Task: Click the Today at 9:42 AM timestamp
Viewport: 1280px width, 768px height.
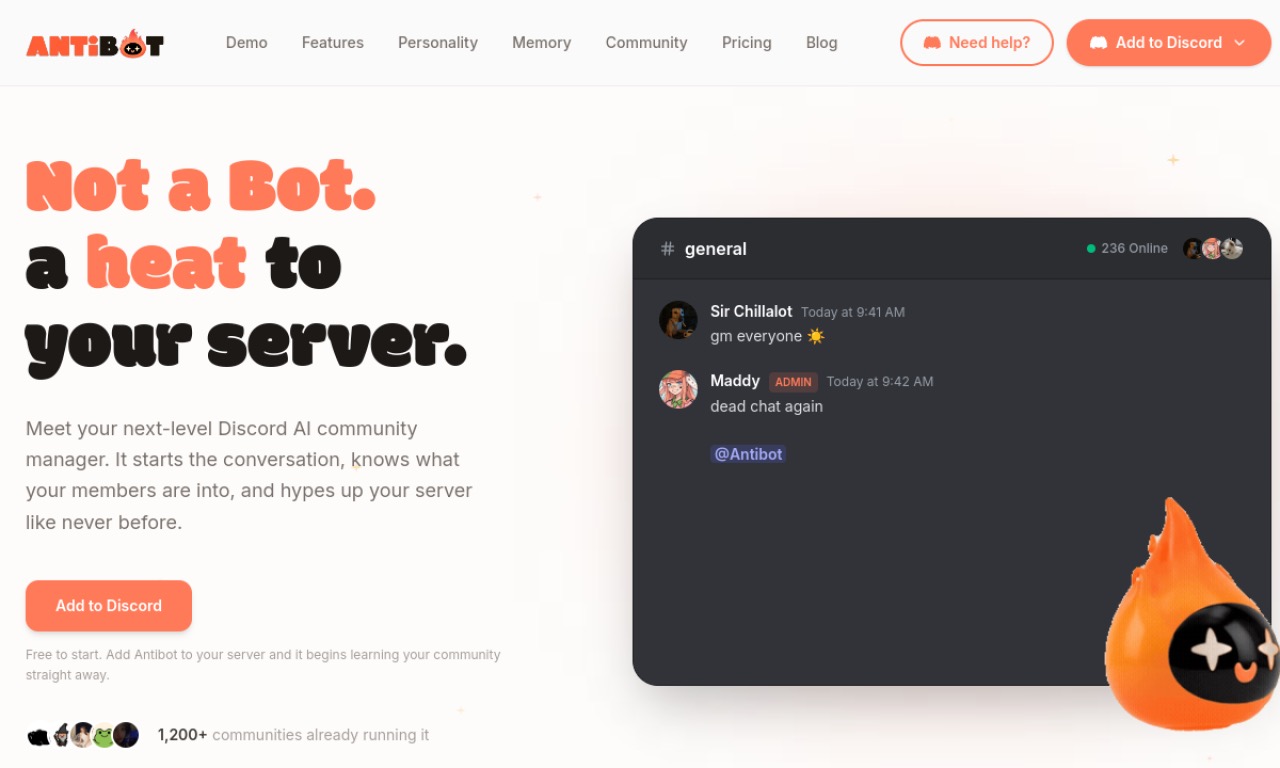Action: 880,381
